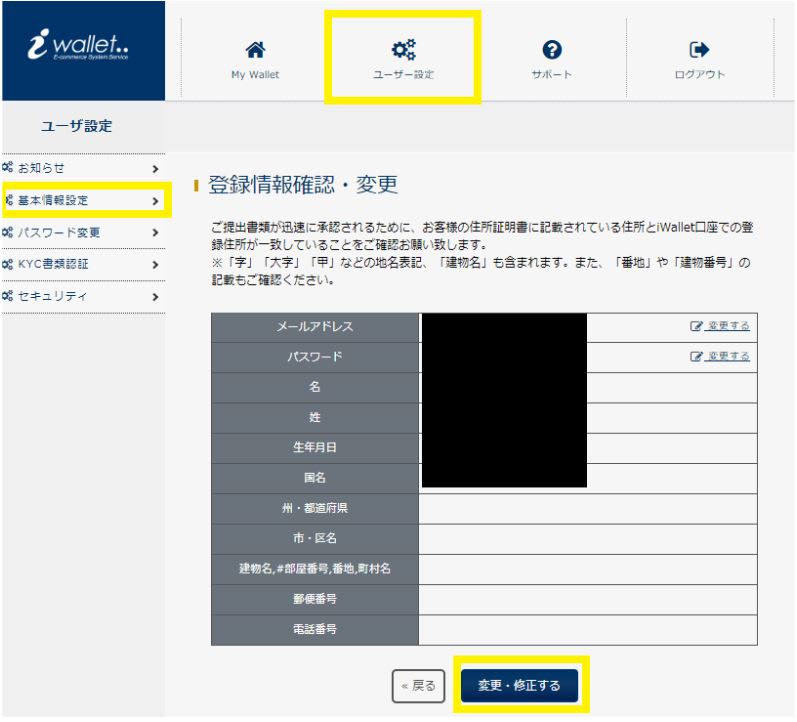Open セキュリティ sidebar menu item
797x722 pixels.
click(x=83, y=296)
